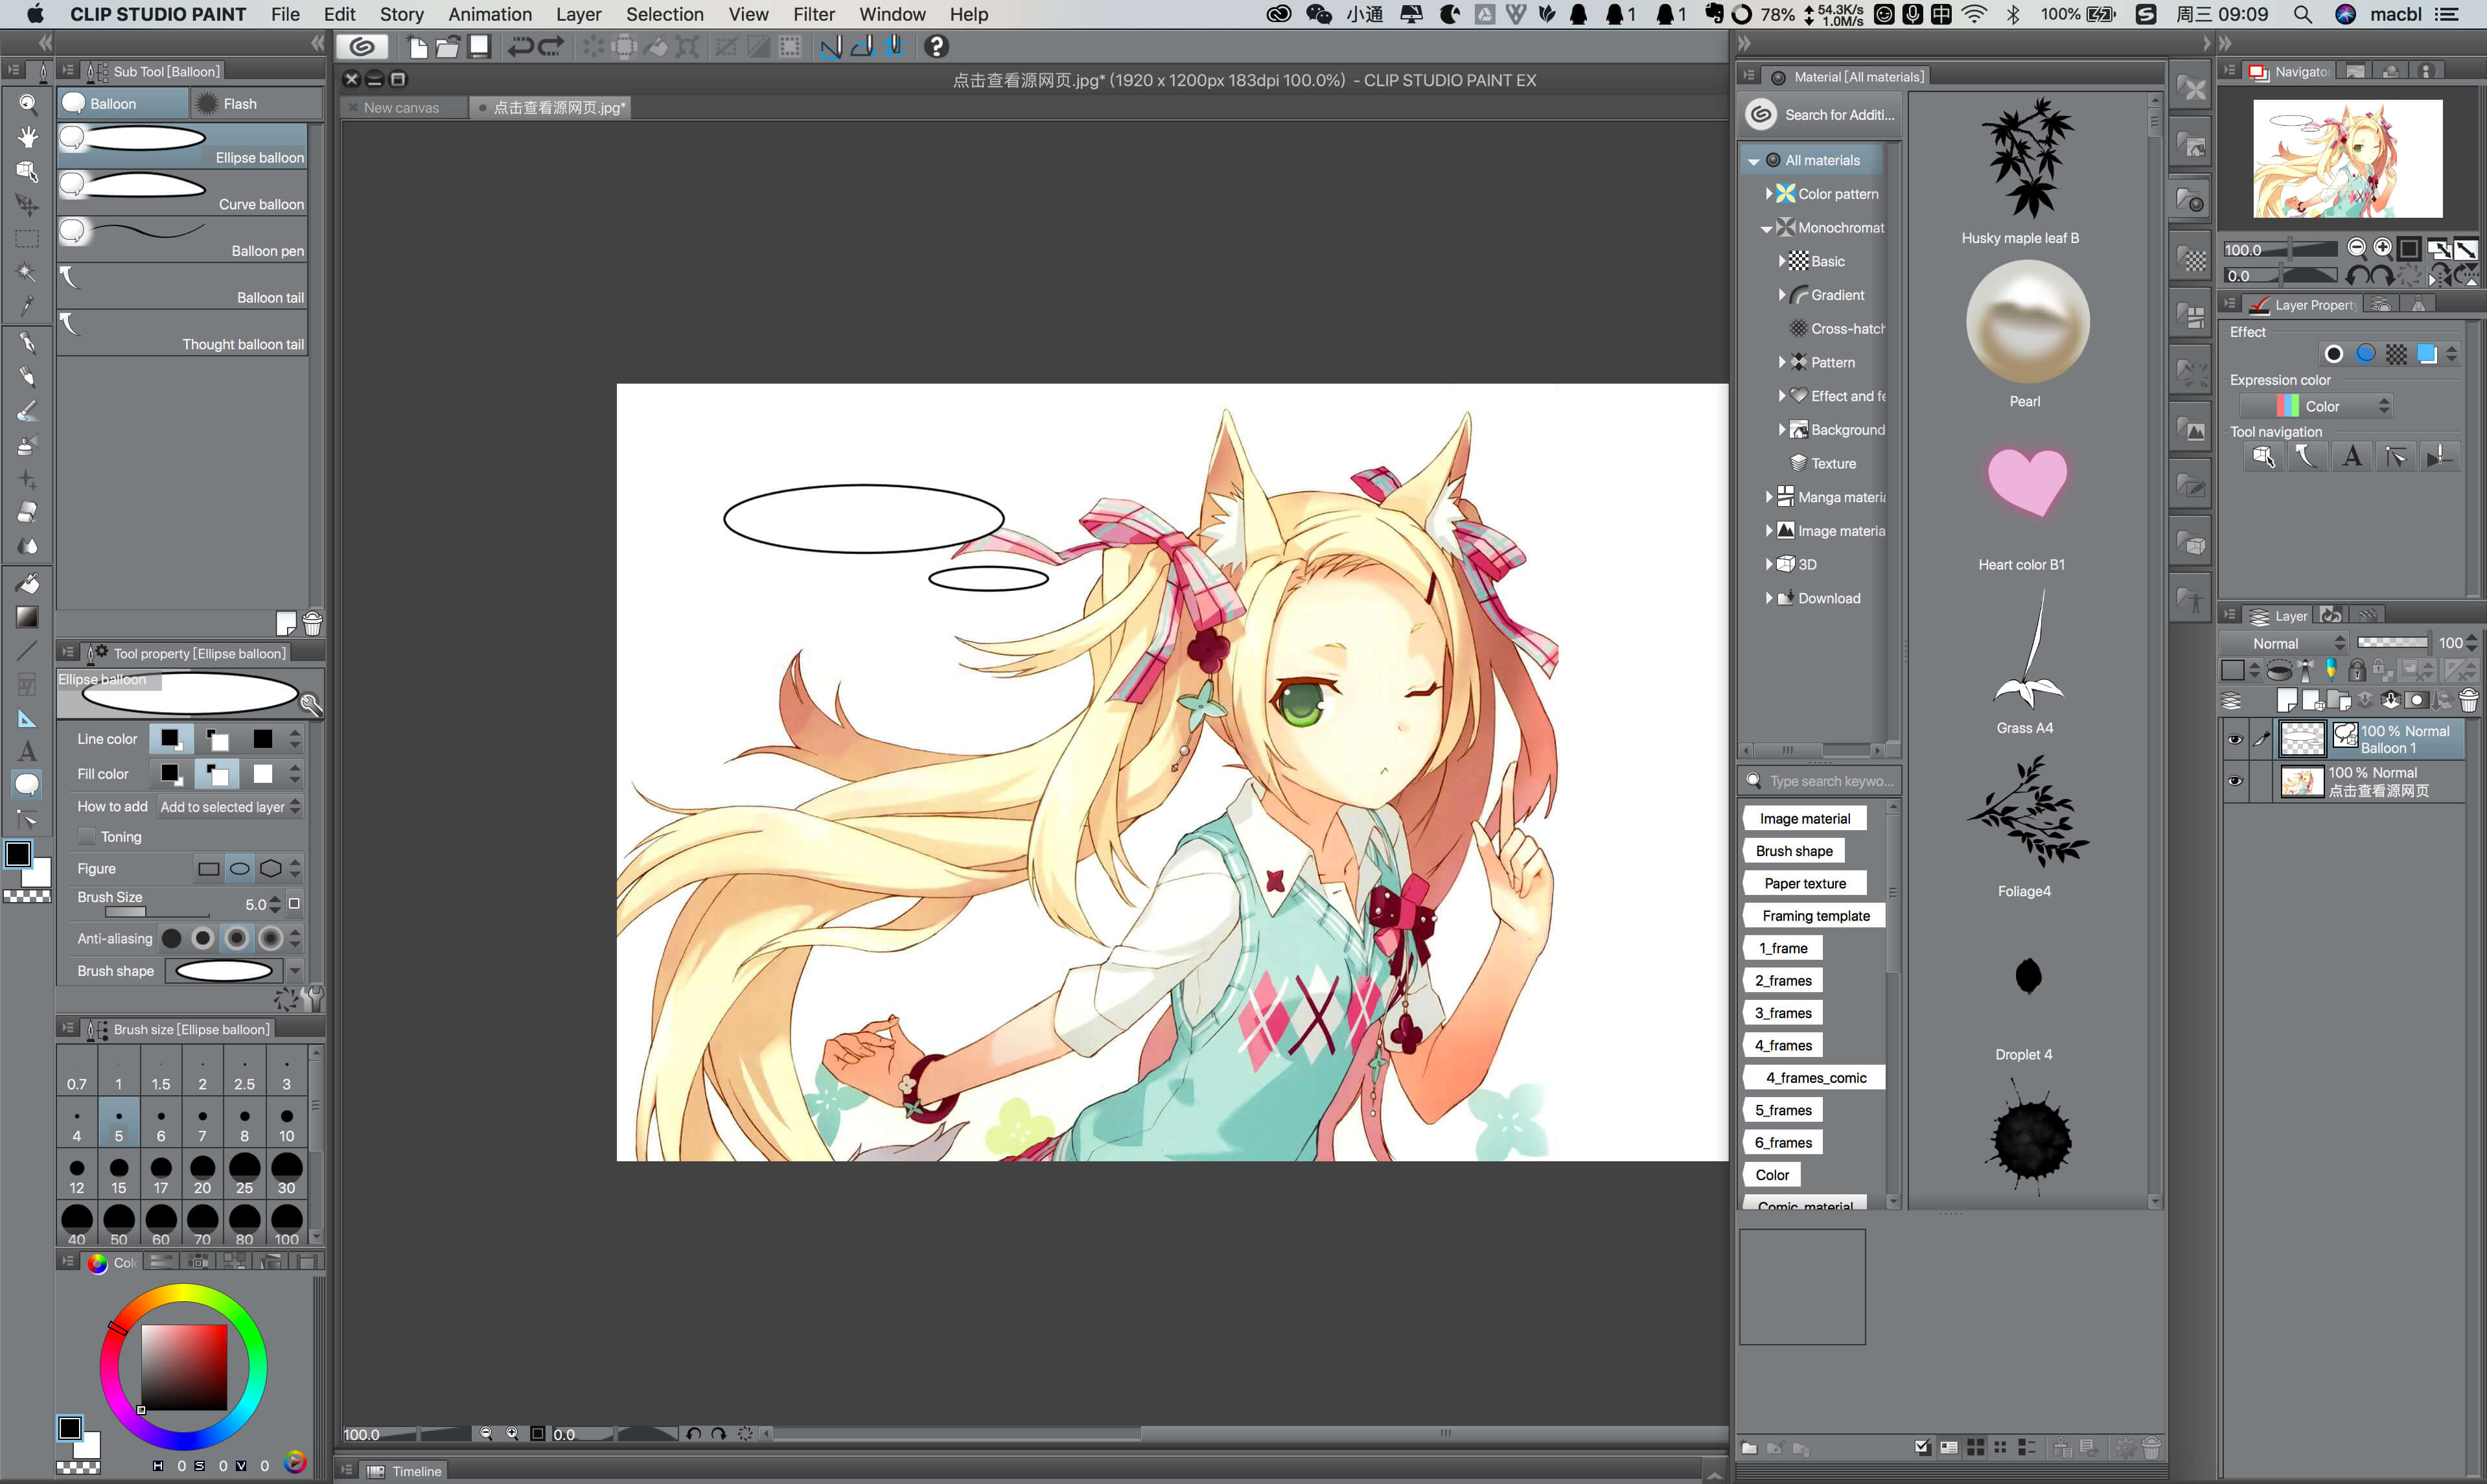
Task: Select ellipse figure option
Action: pos(240,868)
